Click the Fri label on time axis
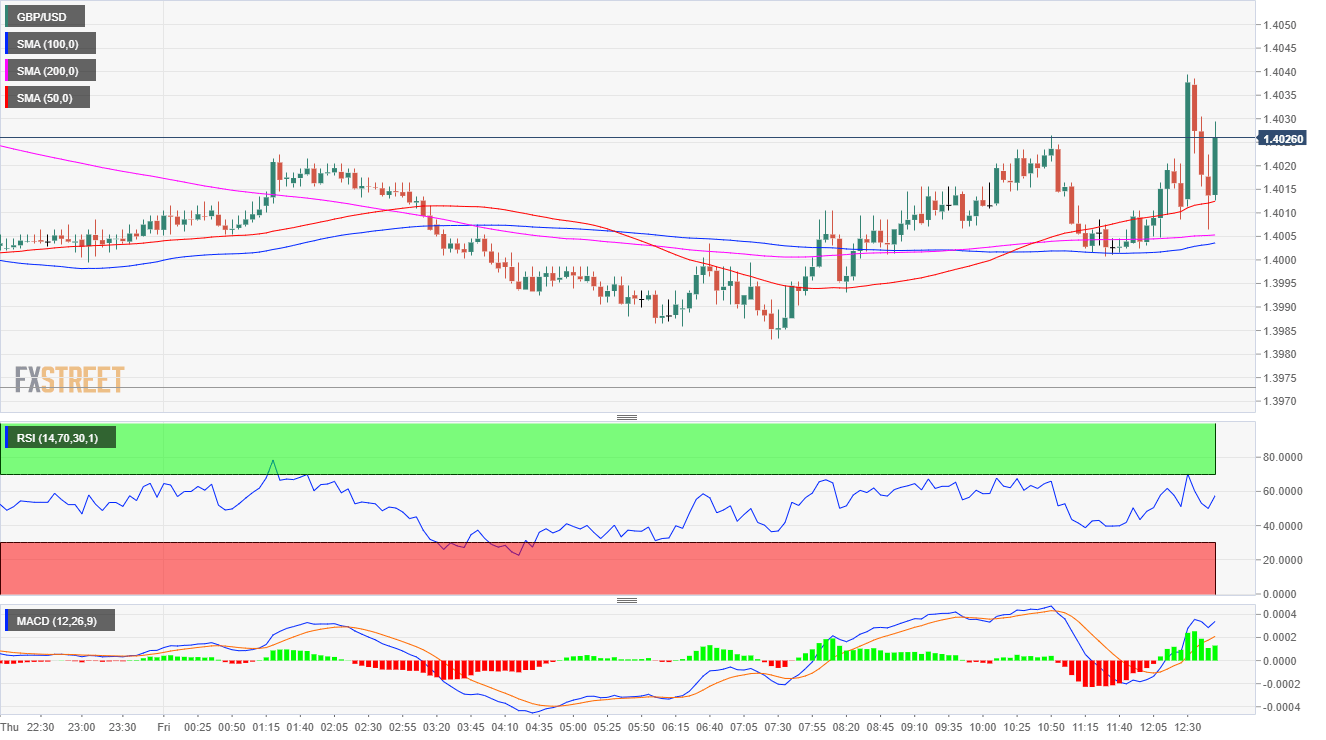 click(162, 727)
